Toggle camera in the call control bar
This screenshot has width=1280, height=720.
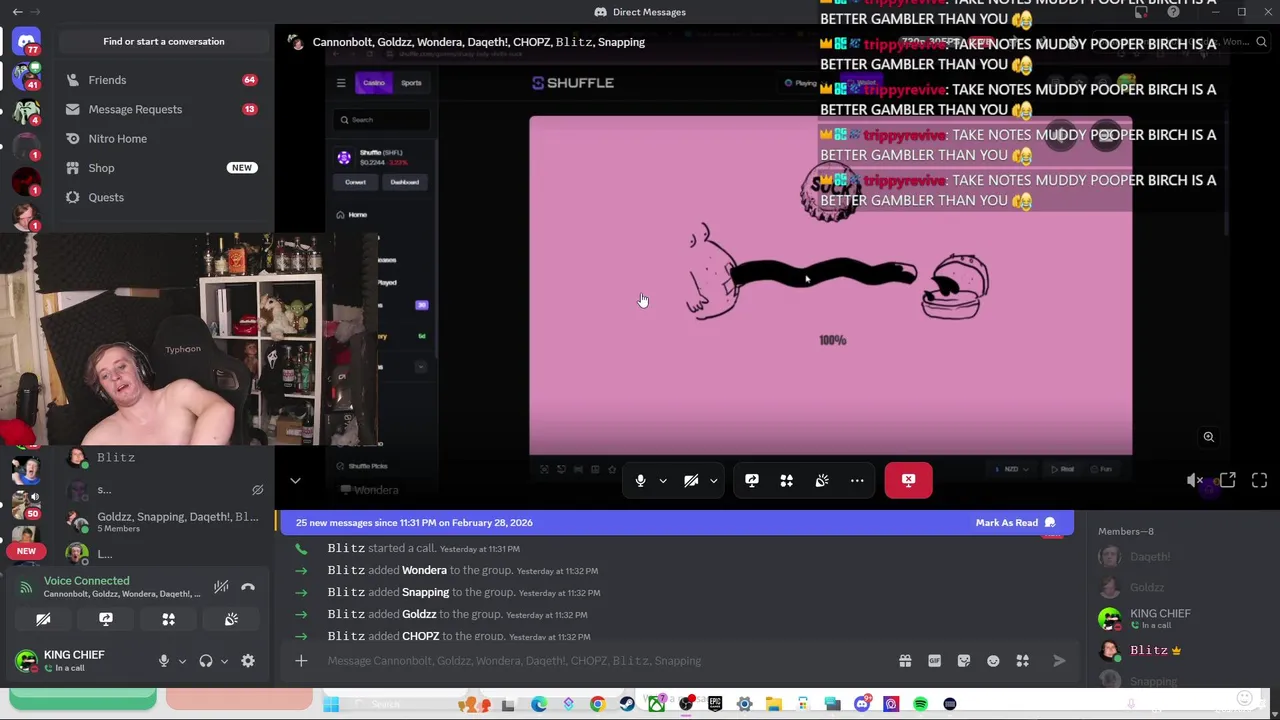tap(691, 481)
